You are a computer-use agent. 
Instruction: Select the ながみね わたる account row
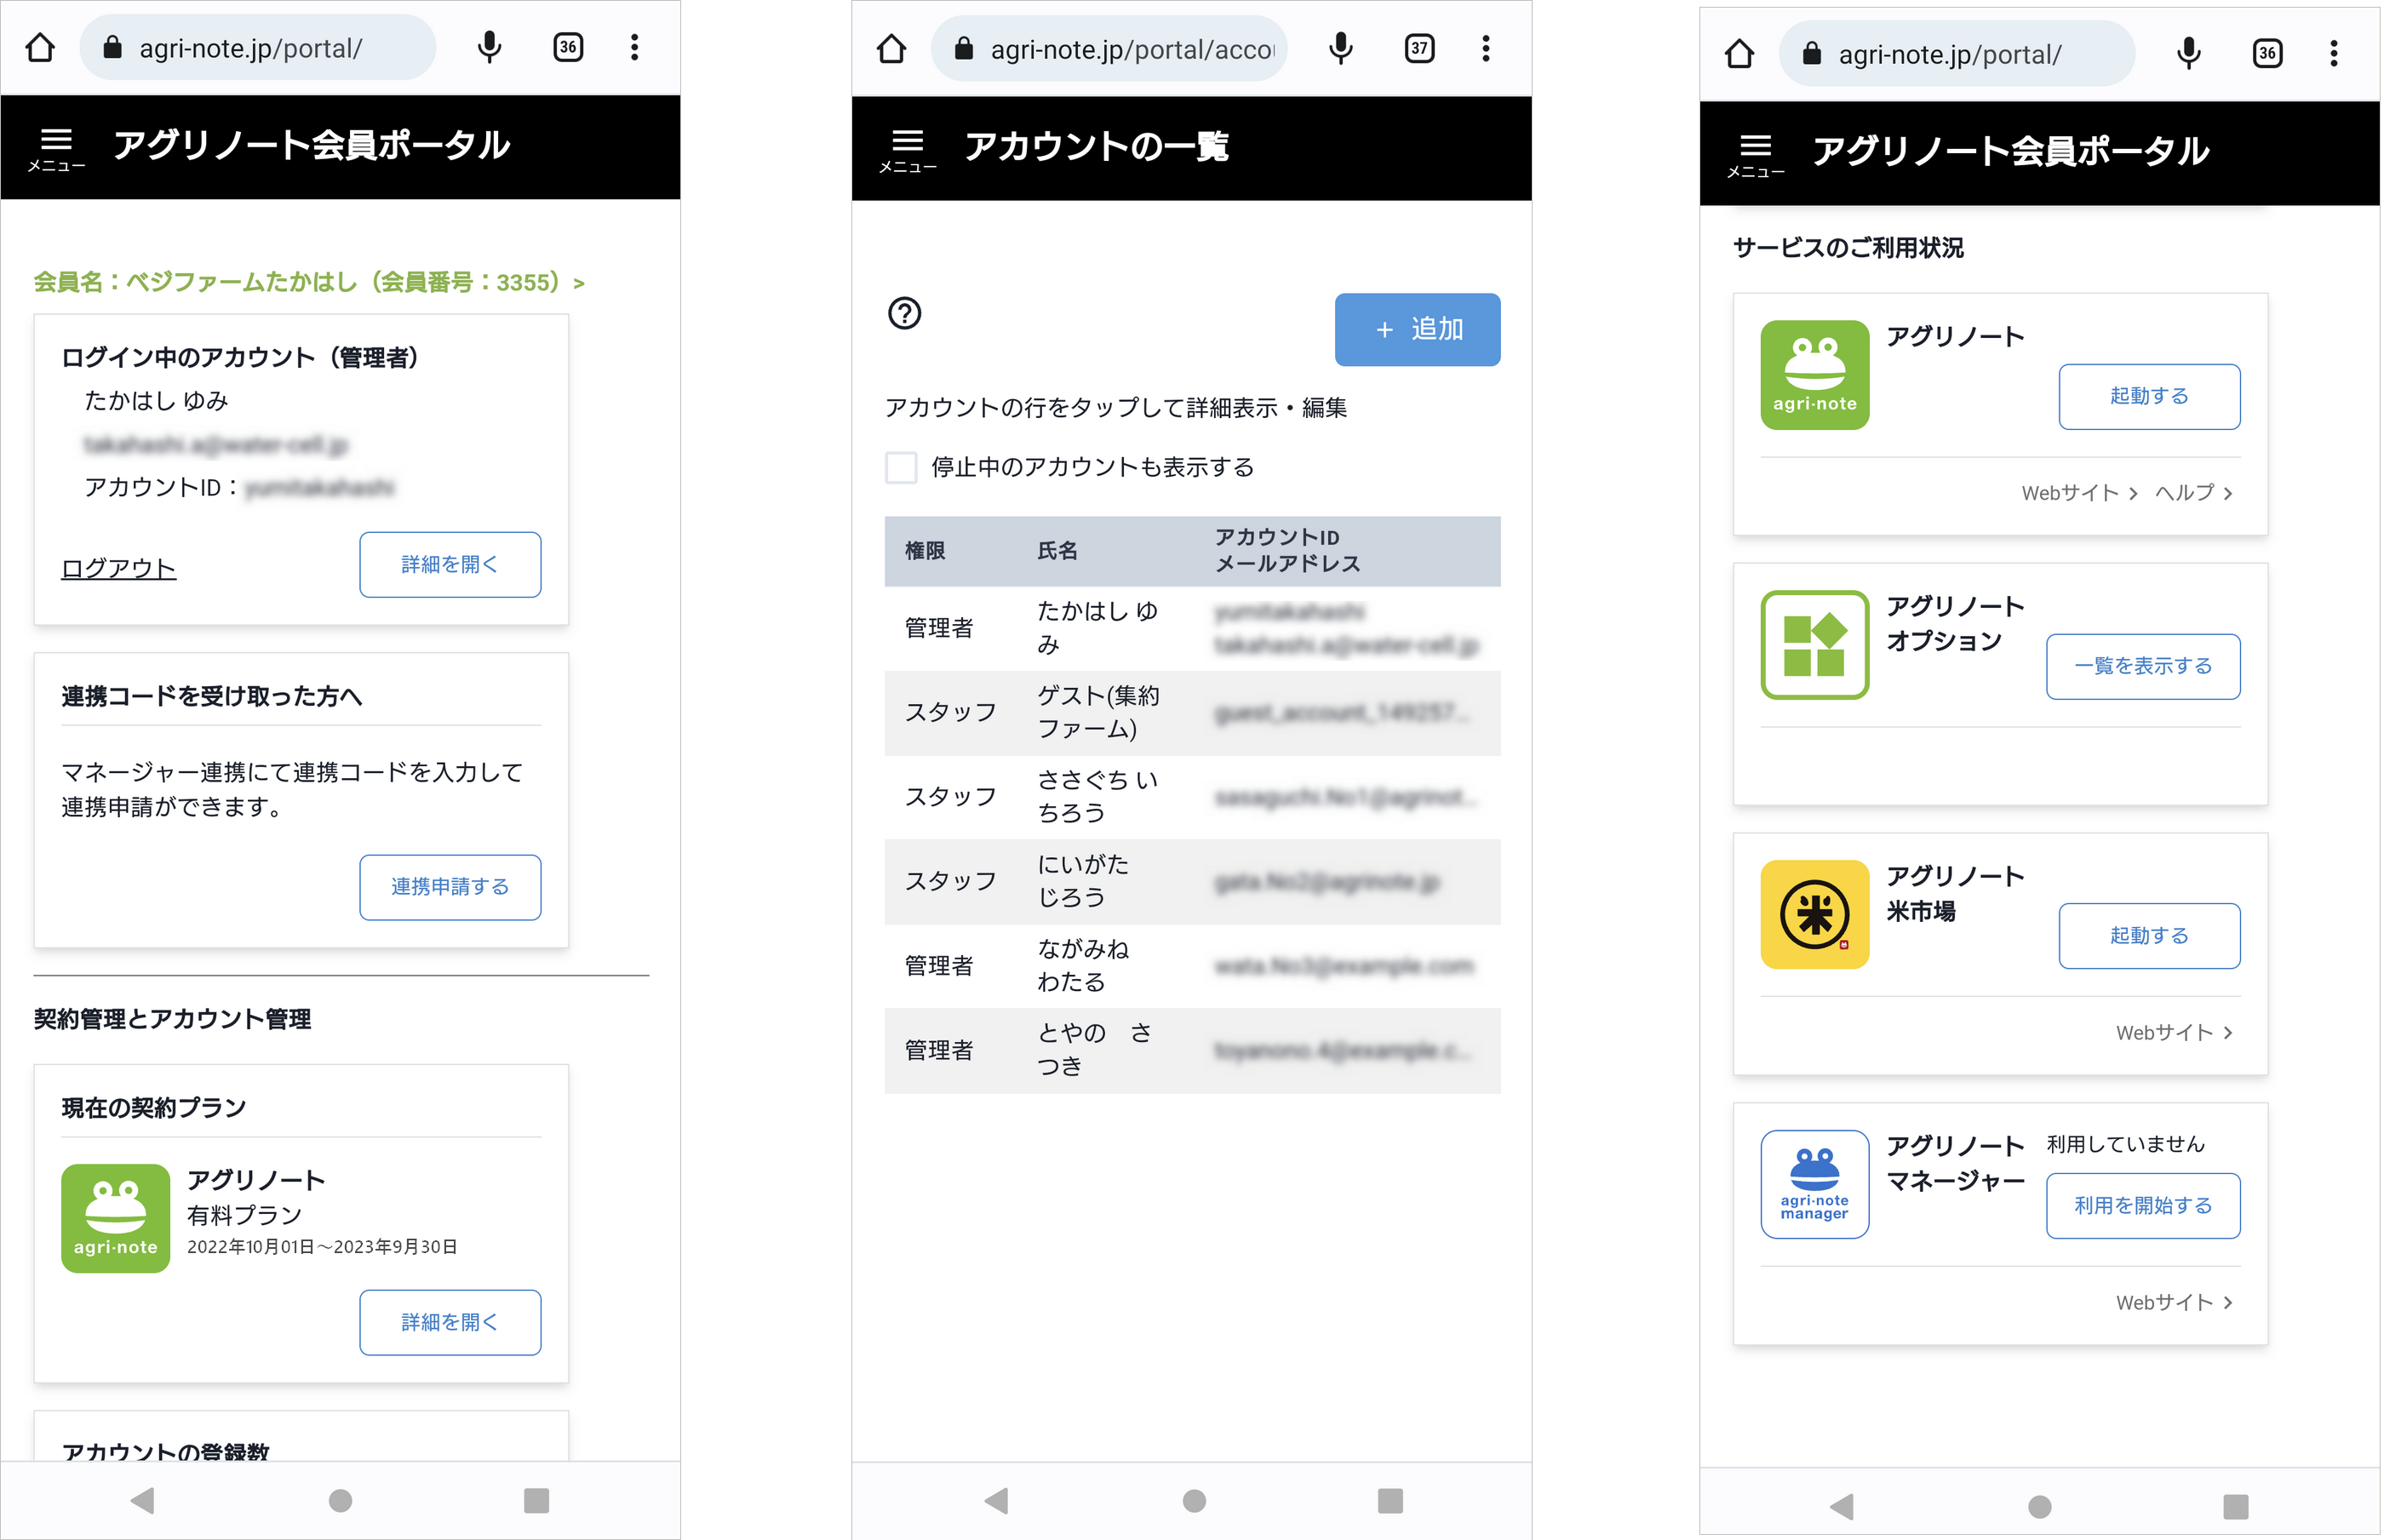click(x=1192, y=966)
